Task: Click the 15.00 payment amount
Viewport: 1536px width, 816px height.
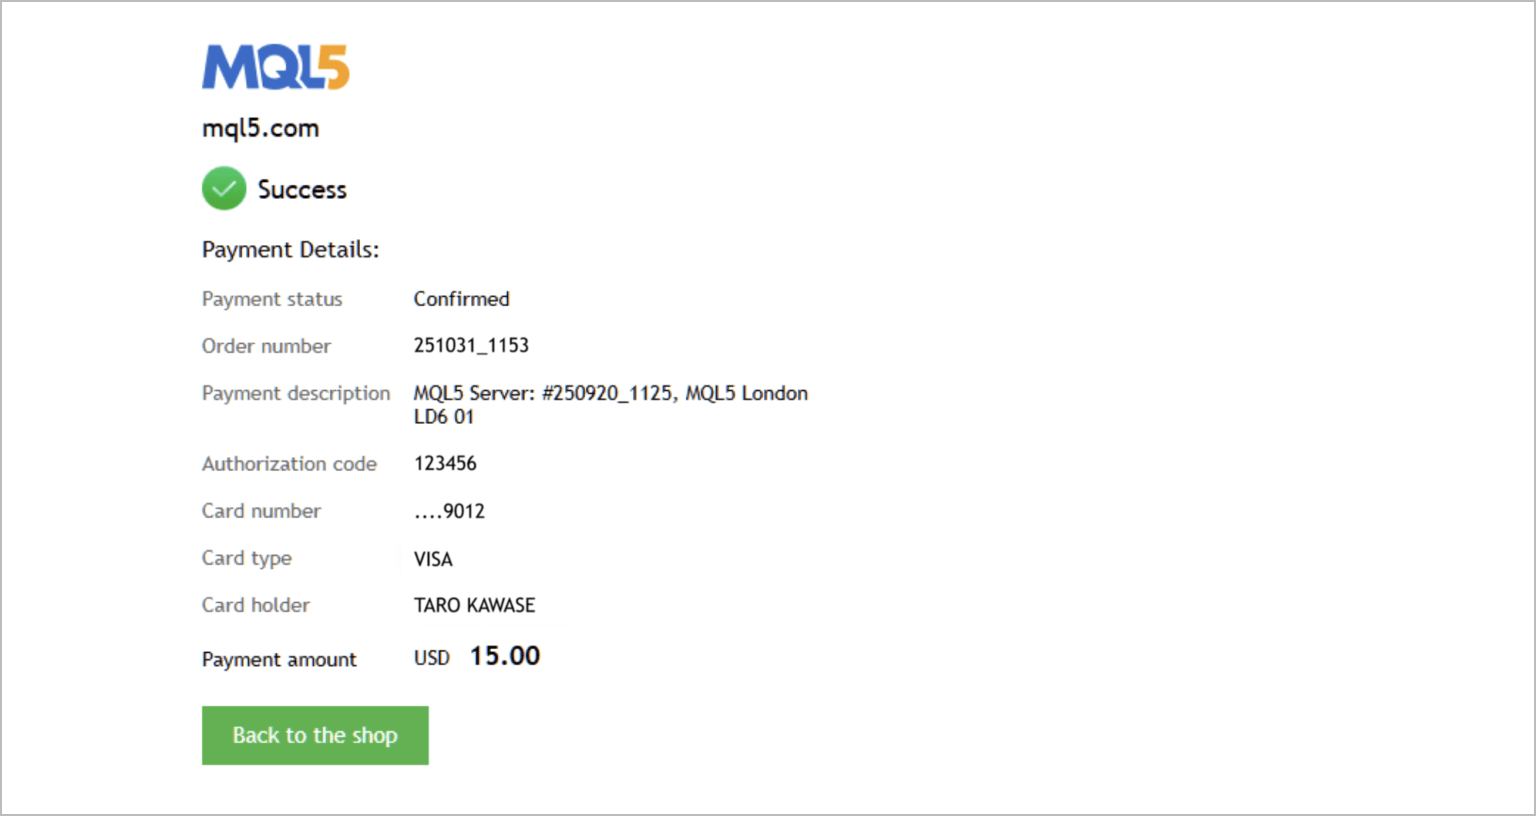Action: 504,656
